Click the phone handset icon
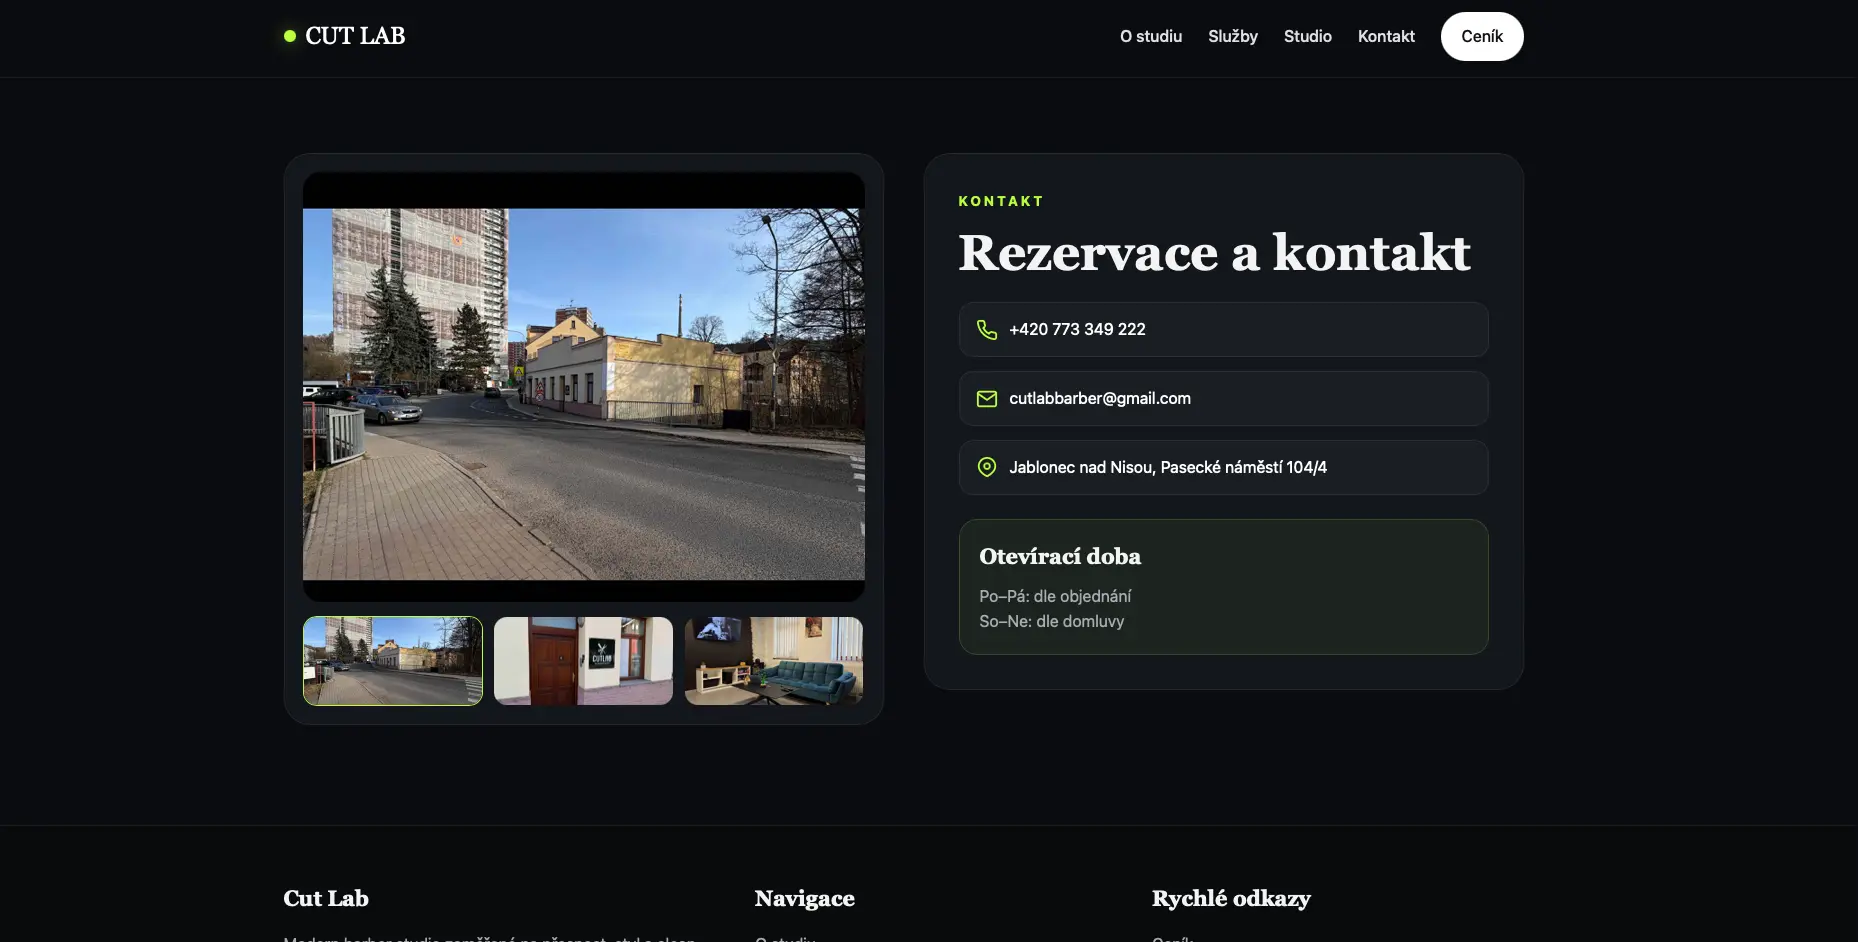1858x942 pixels. pyautogui.click(x=986, y=330)
